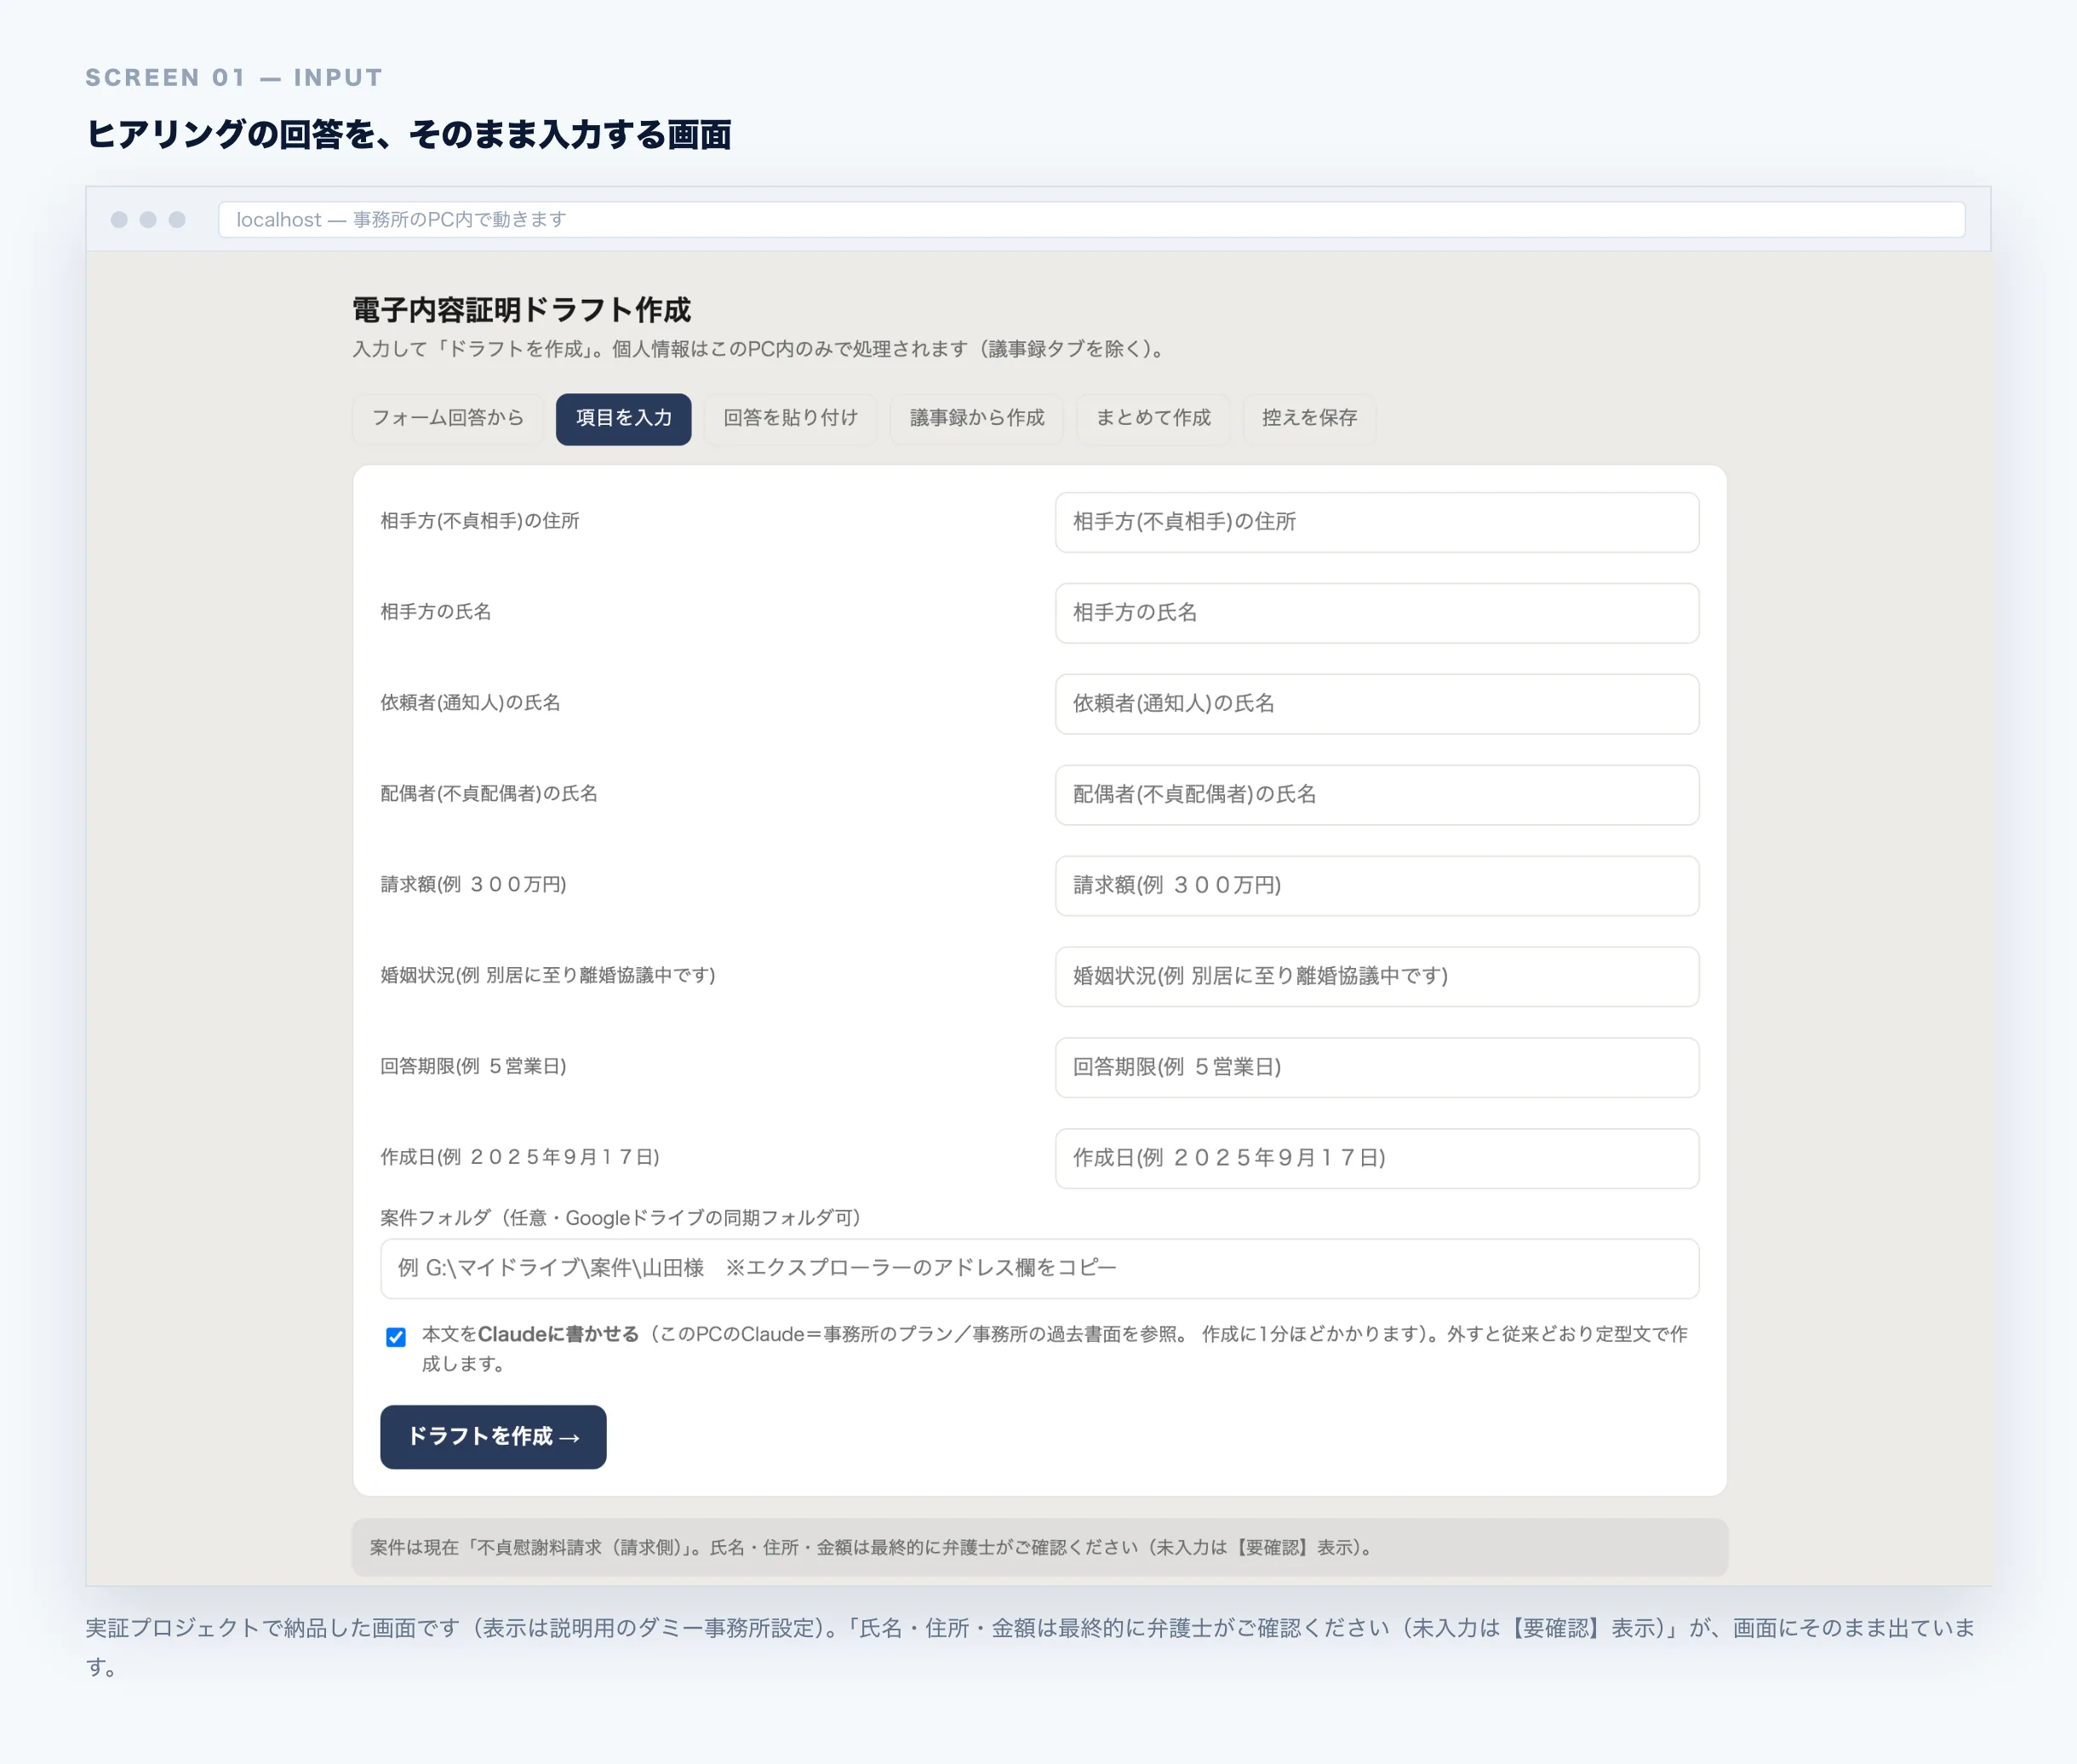Uncheck the 本文をClaudeに書かせる checkbox

click(x=396, y=1337)
